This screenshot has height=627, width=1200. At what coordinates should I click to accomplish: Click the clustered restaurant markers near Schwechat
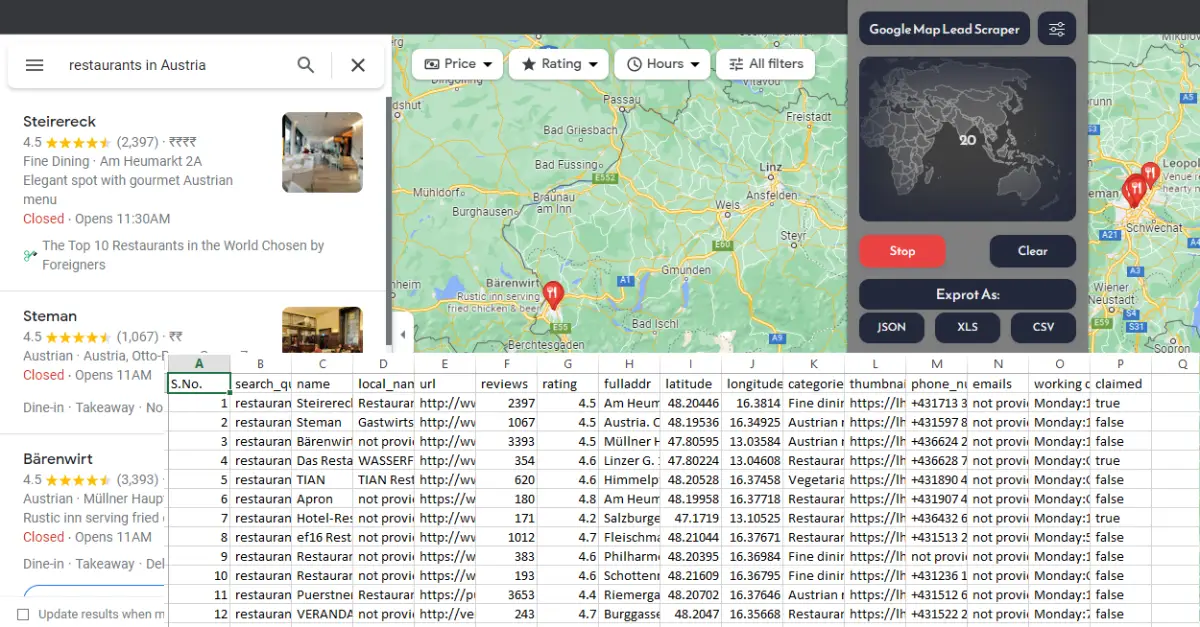[1136, 188]
